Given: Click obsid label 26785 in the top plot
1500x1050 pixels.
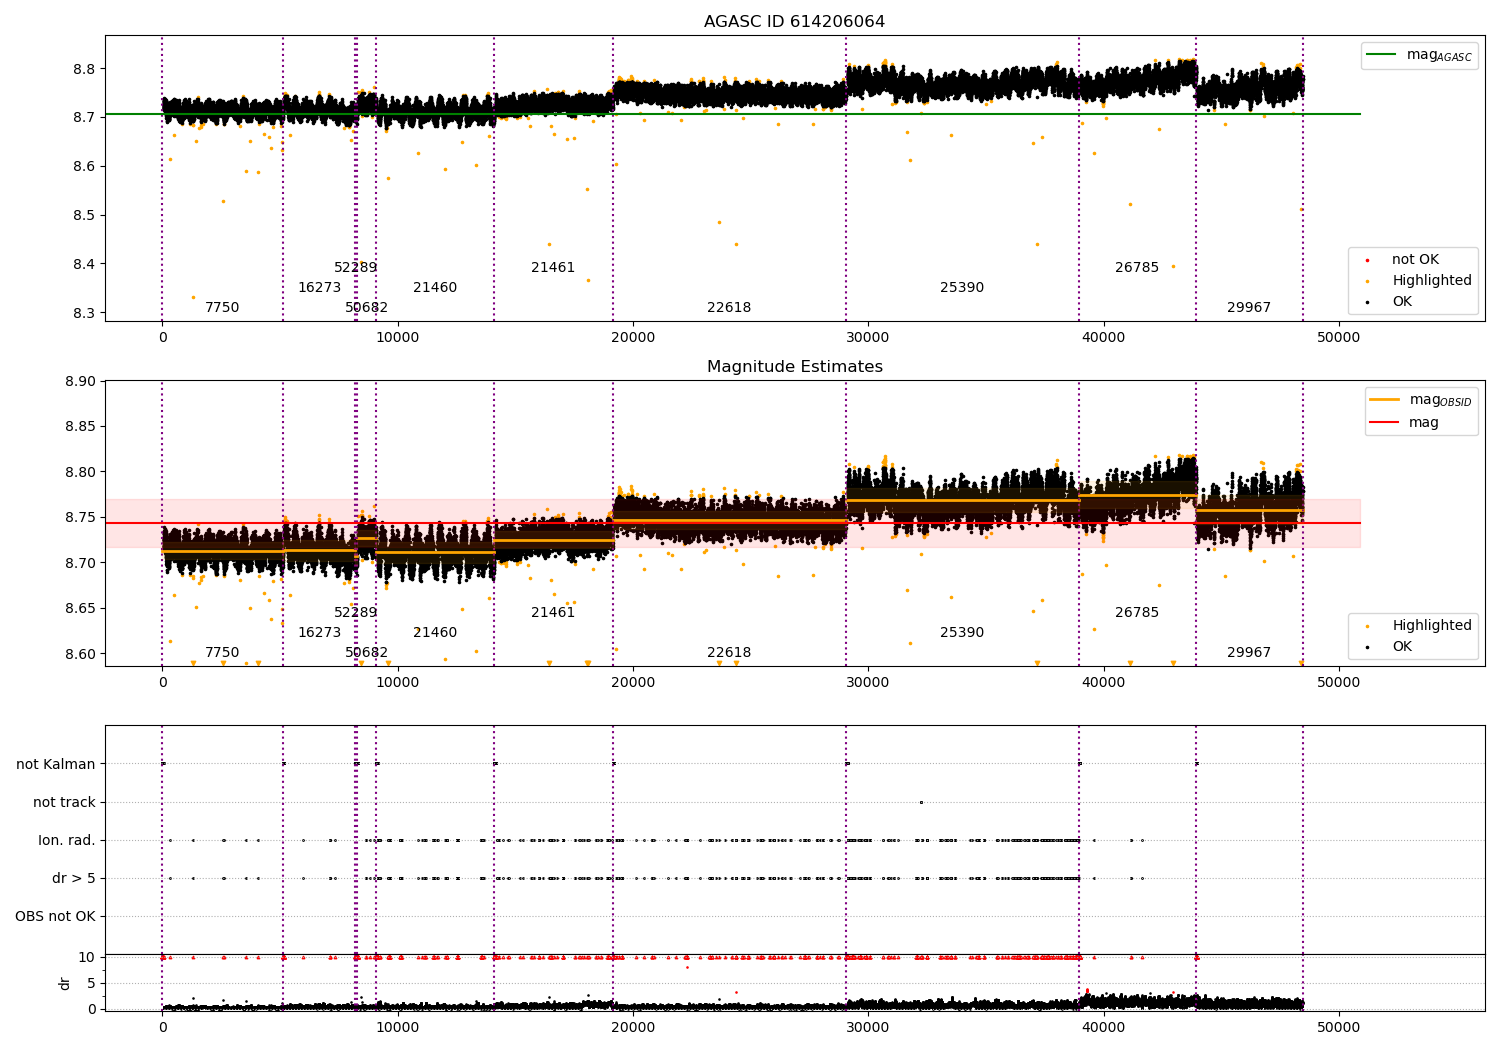Looking at the screenshot, I should click(1137, 268).
